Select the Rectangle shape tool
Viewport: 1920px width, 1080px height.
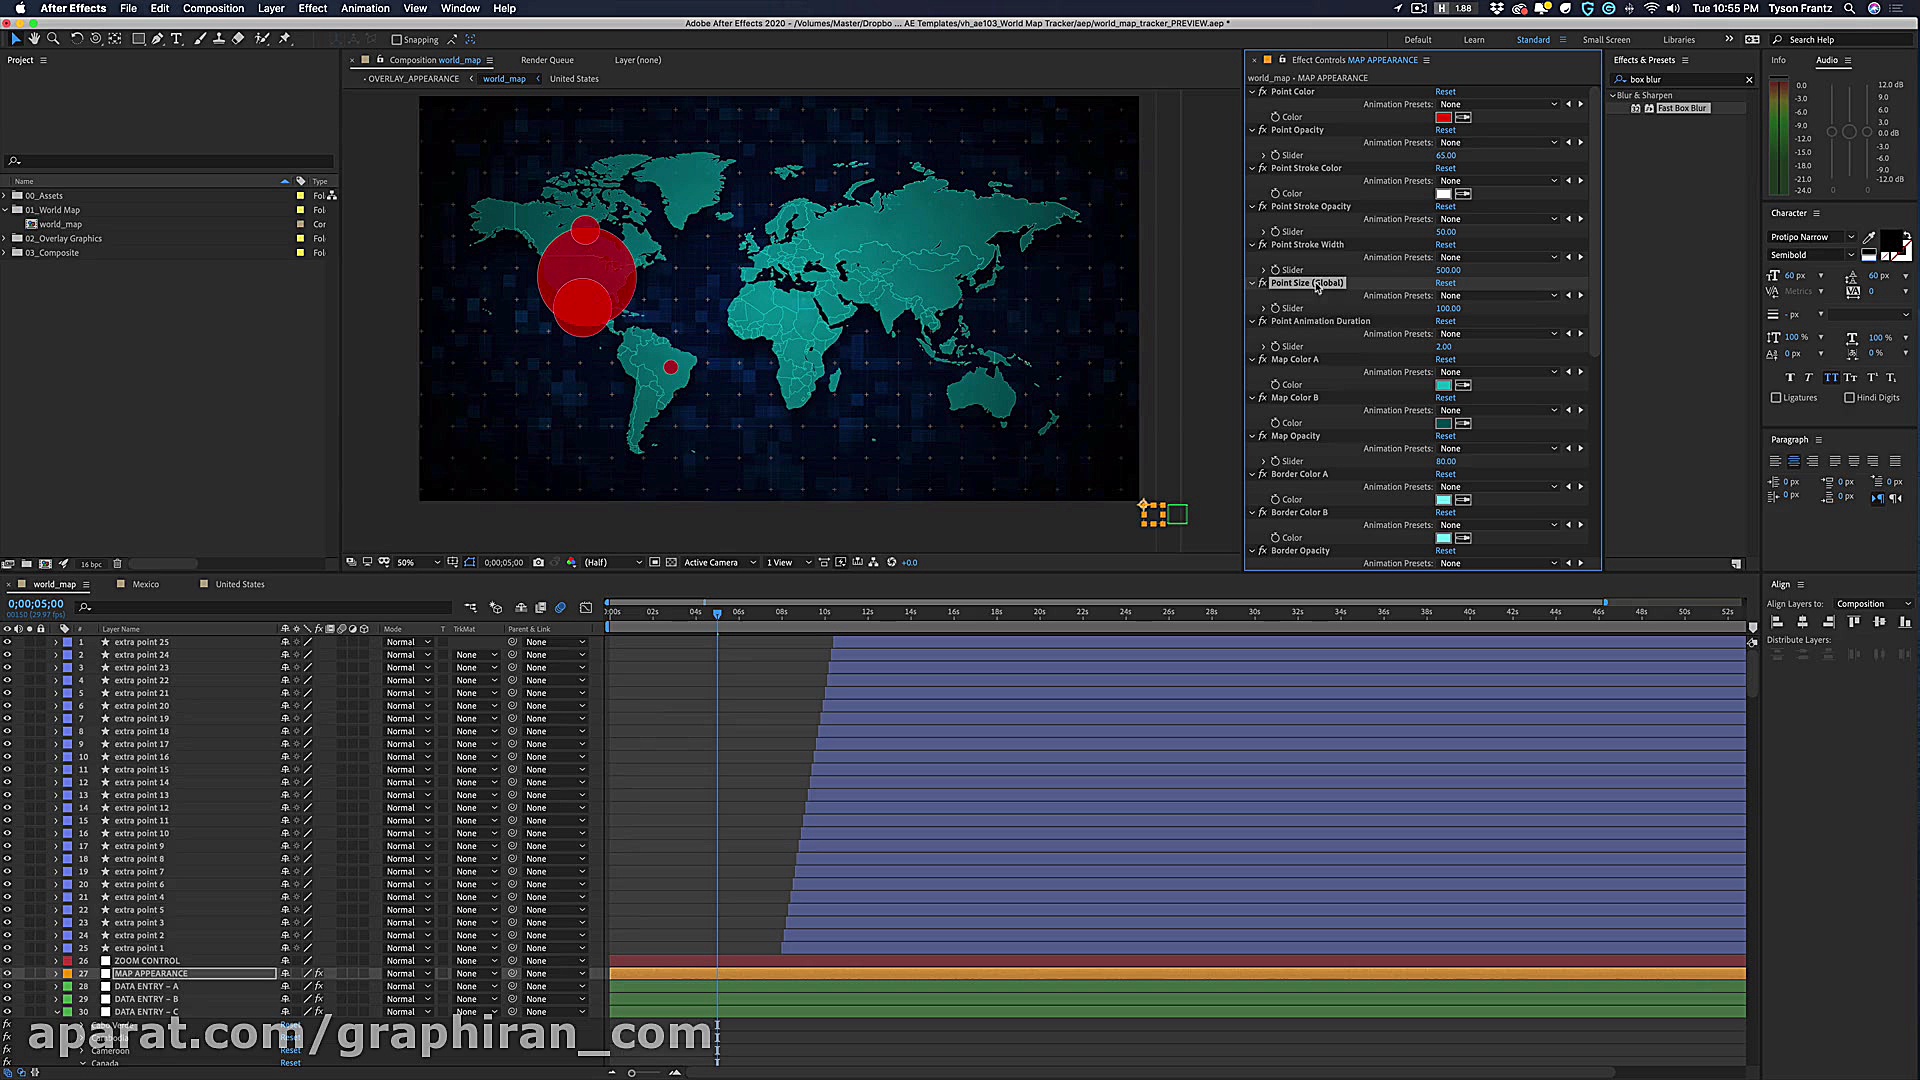point(138,39)
